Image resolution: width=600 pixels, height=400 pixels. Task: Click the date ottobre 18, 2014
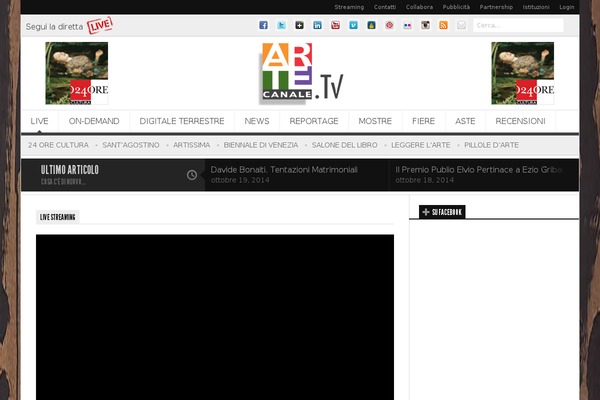point(424,180)
